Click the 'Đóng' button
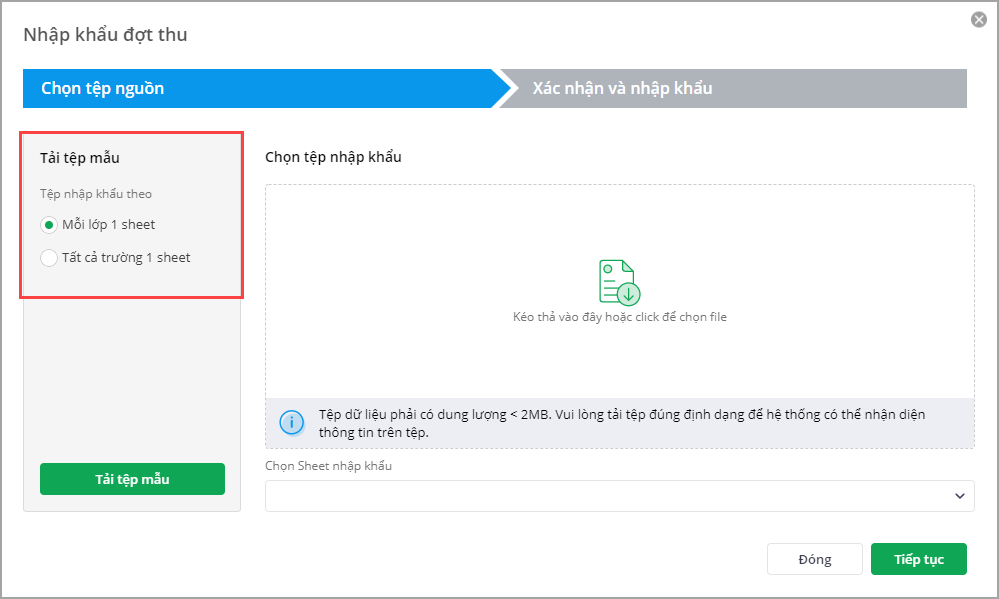Image resolution: width=999 pixels, height=599 pixels. point(814,559)
